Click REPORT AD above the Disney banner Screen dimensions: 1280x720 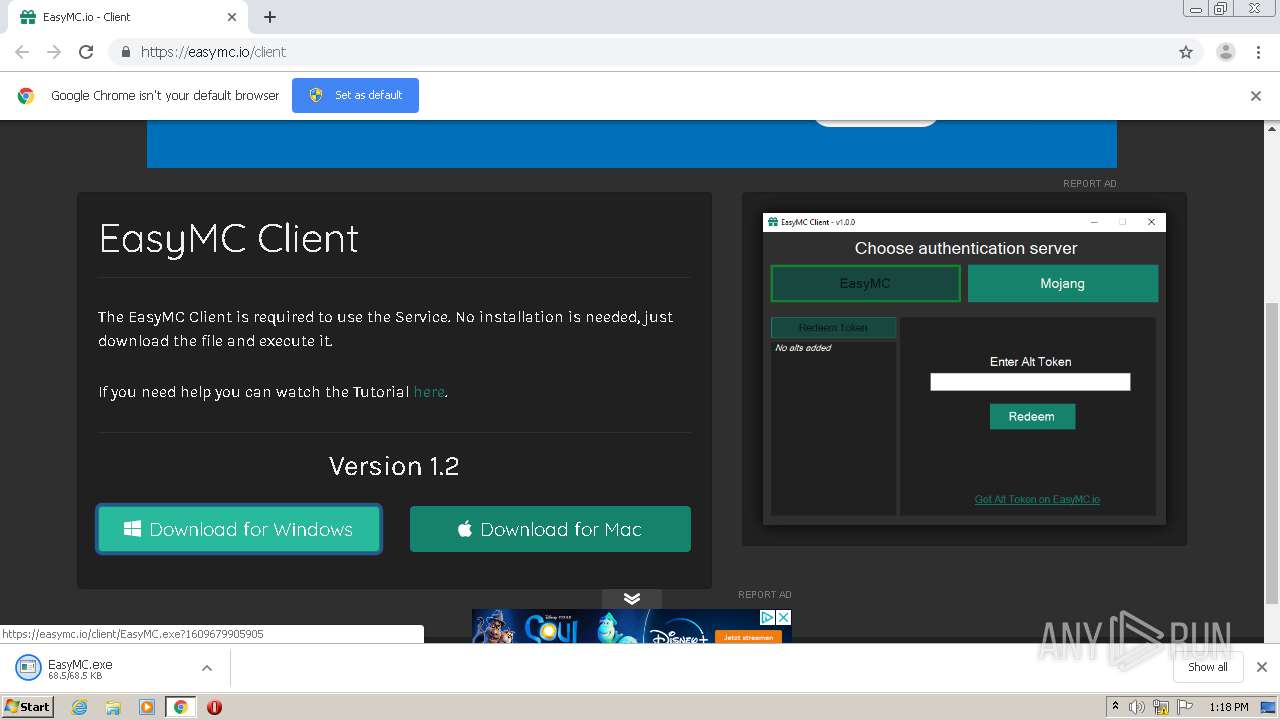click(765, 595)
